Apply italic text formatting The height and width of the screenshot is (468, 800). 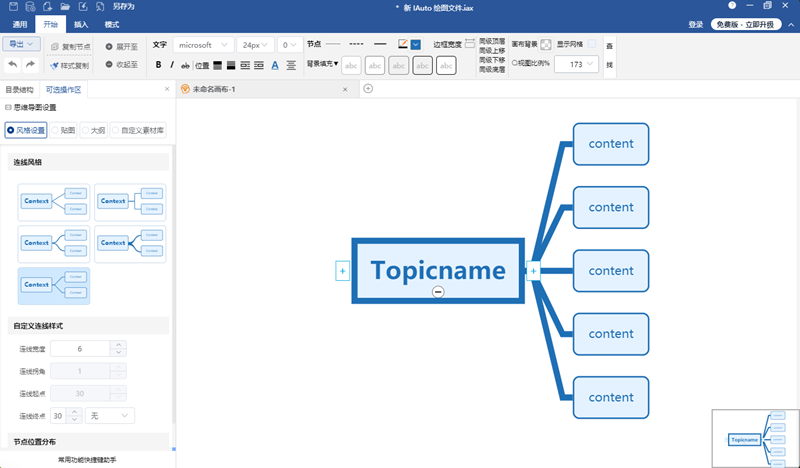173,65
